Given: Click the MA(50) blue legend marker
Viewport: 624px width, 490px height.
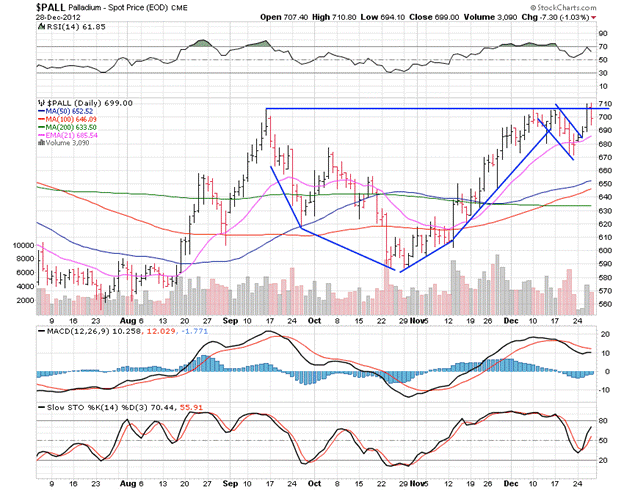Looking at the screenshot, I should click(39, 111).
